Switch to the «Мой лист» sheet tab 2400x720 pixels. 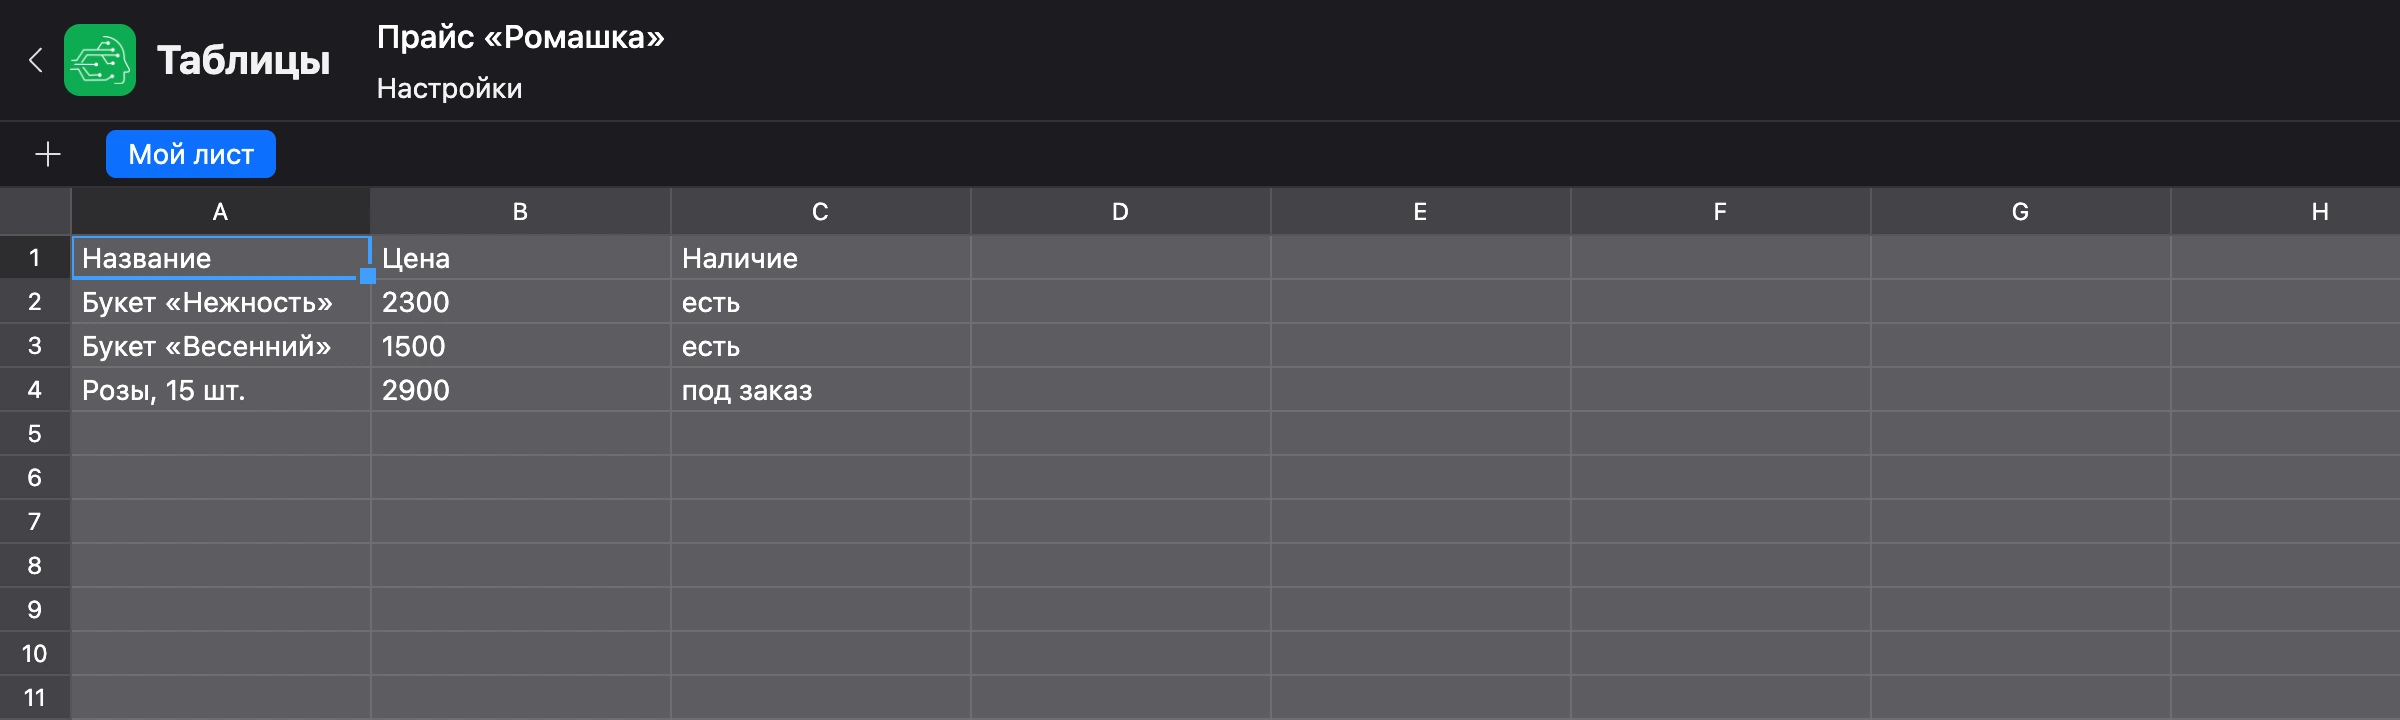pos(191,154)
